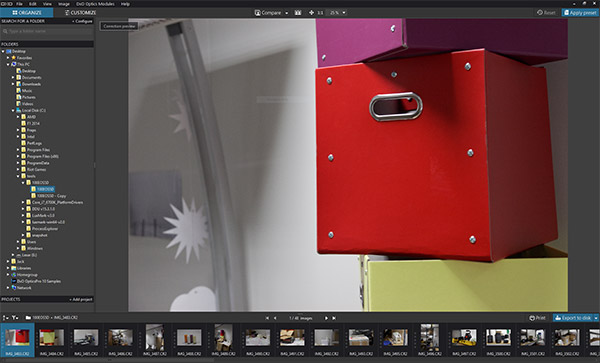Viewport: 600px width, 363px height.
Task: Switch to the CUSTOMIZE tab
Action: click(80, 13)
